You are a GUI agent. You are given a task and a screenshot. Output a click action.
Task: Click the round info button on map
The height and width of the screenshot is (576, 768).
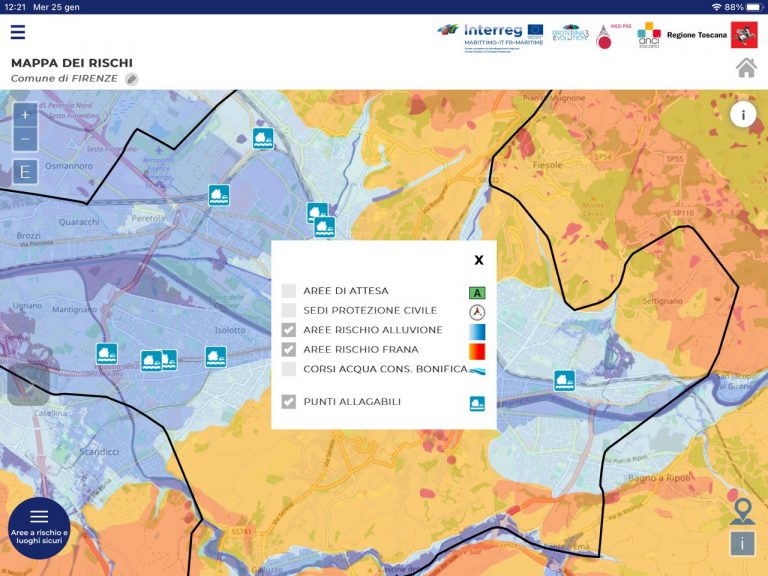pos(743,114)
